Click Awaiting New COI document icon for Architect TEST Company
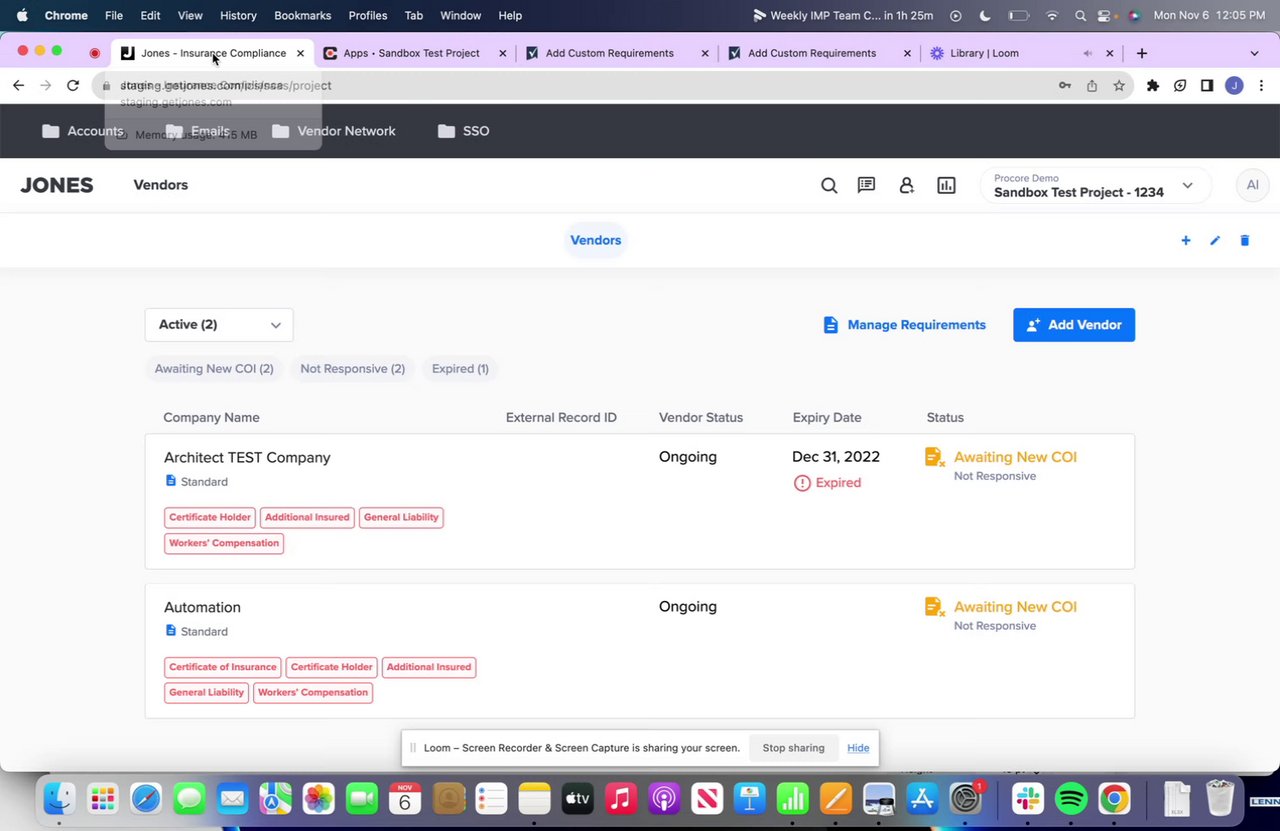 click(x=935, y=457)
